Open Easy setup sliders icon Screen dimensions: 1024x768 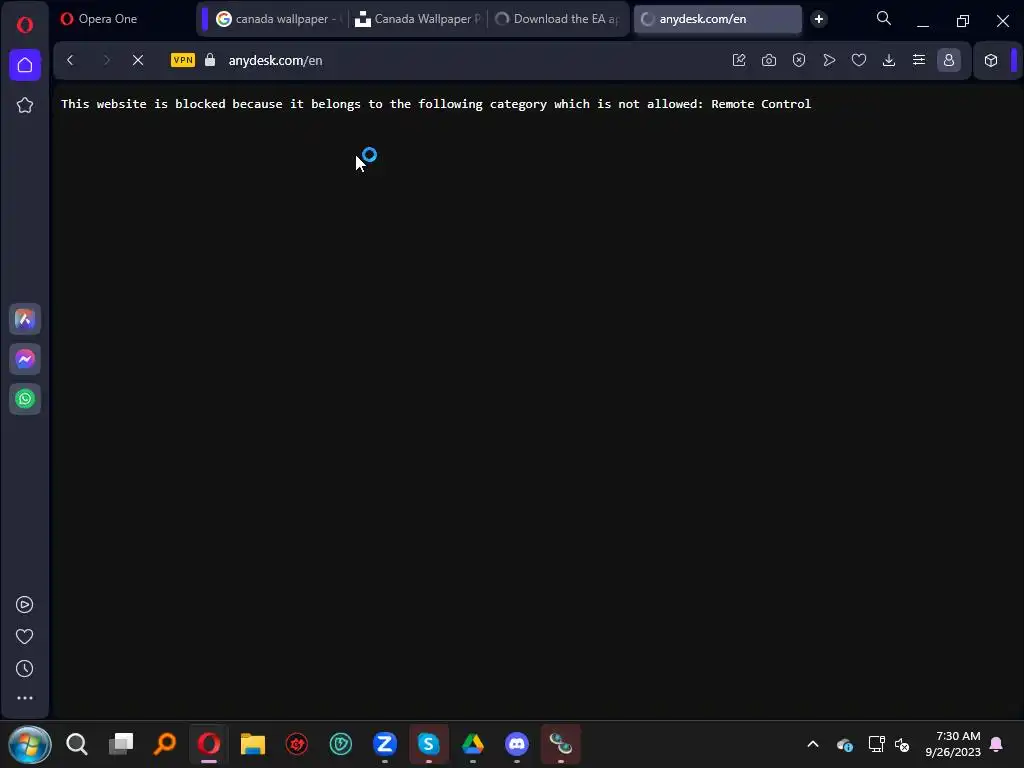(919, 60)
